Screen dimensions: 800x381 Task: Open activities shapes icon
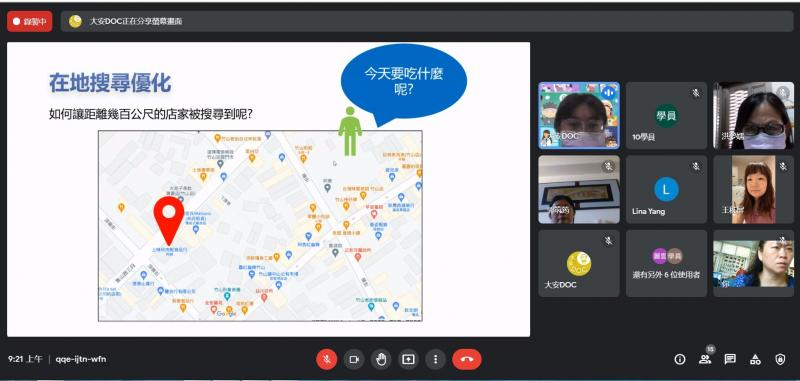click(x=755, y=360)
